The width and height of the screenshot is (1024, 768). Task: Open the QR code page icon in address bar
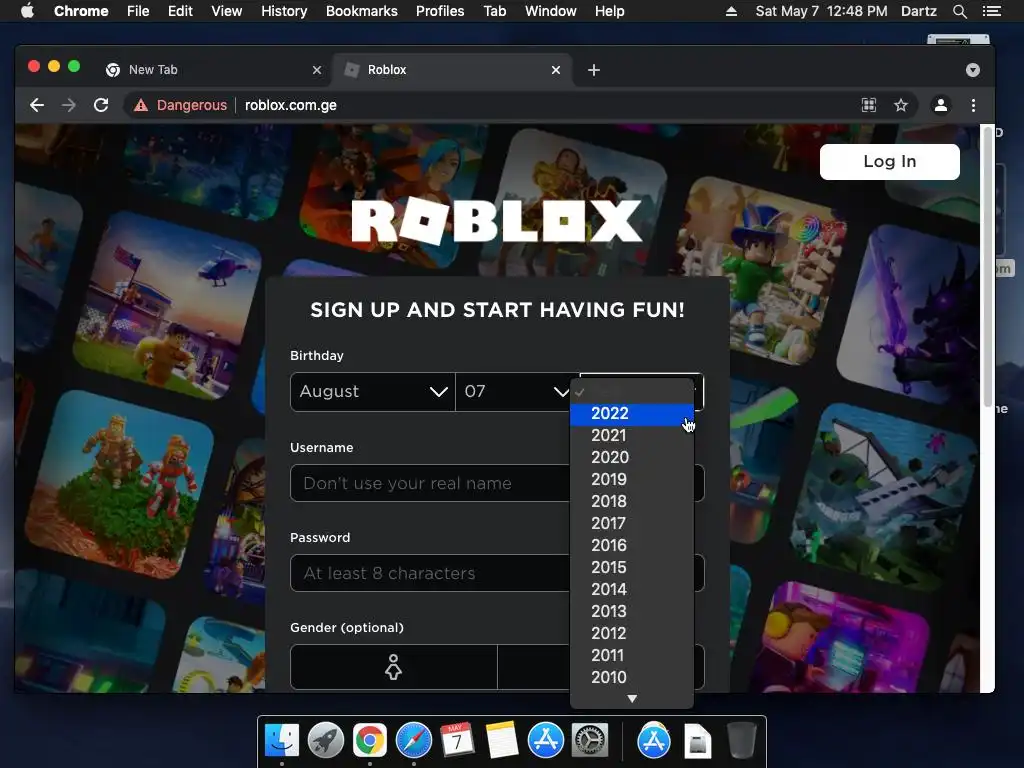point(869,105)
